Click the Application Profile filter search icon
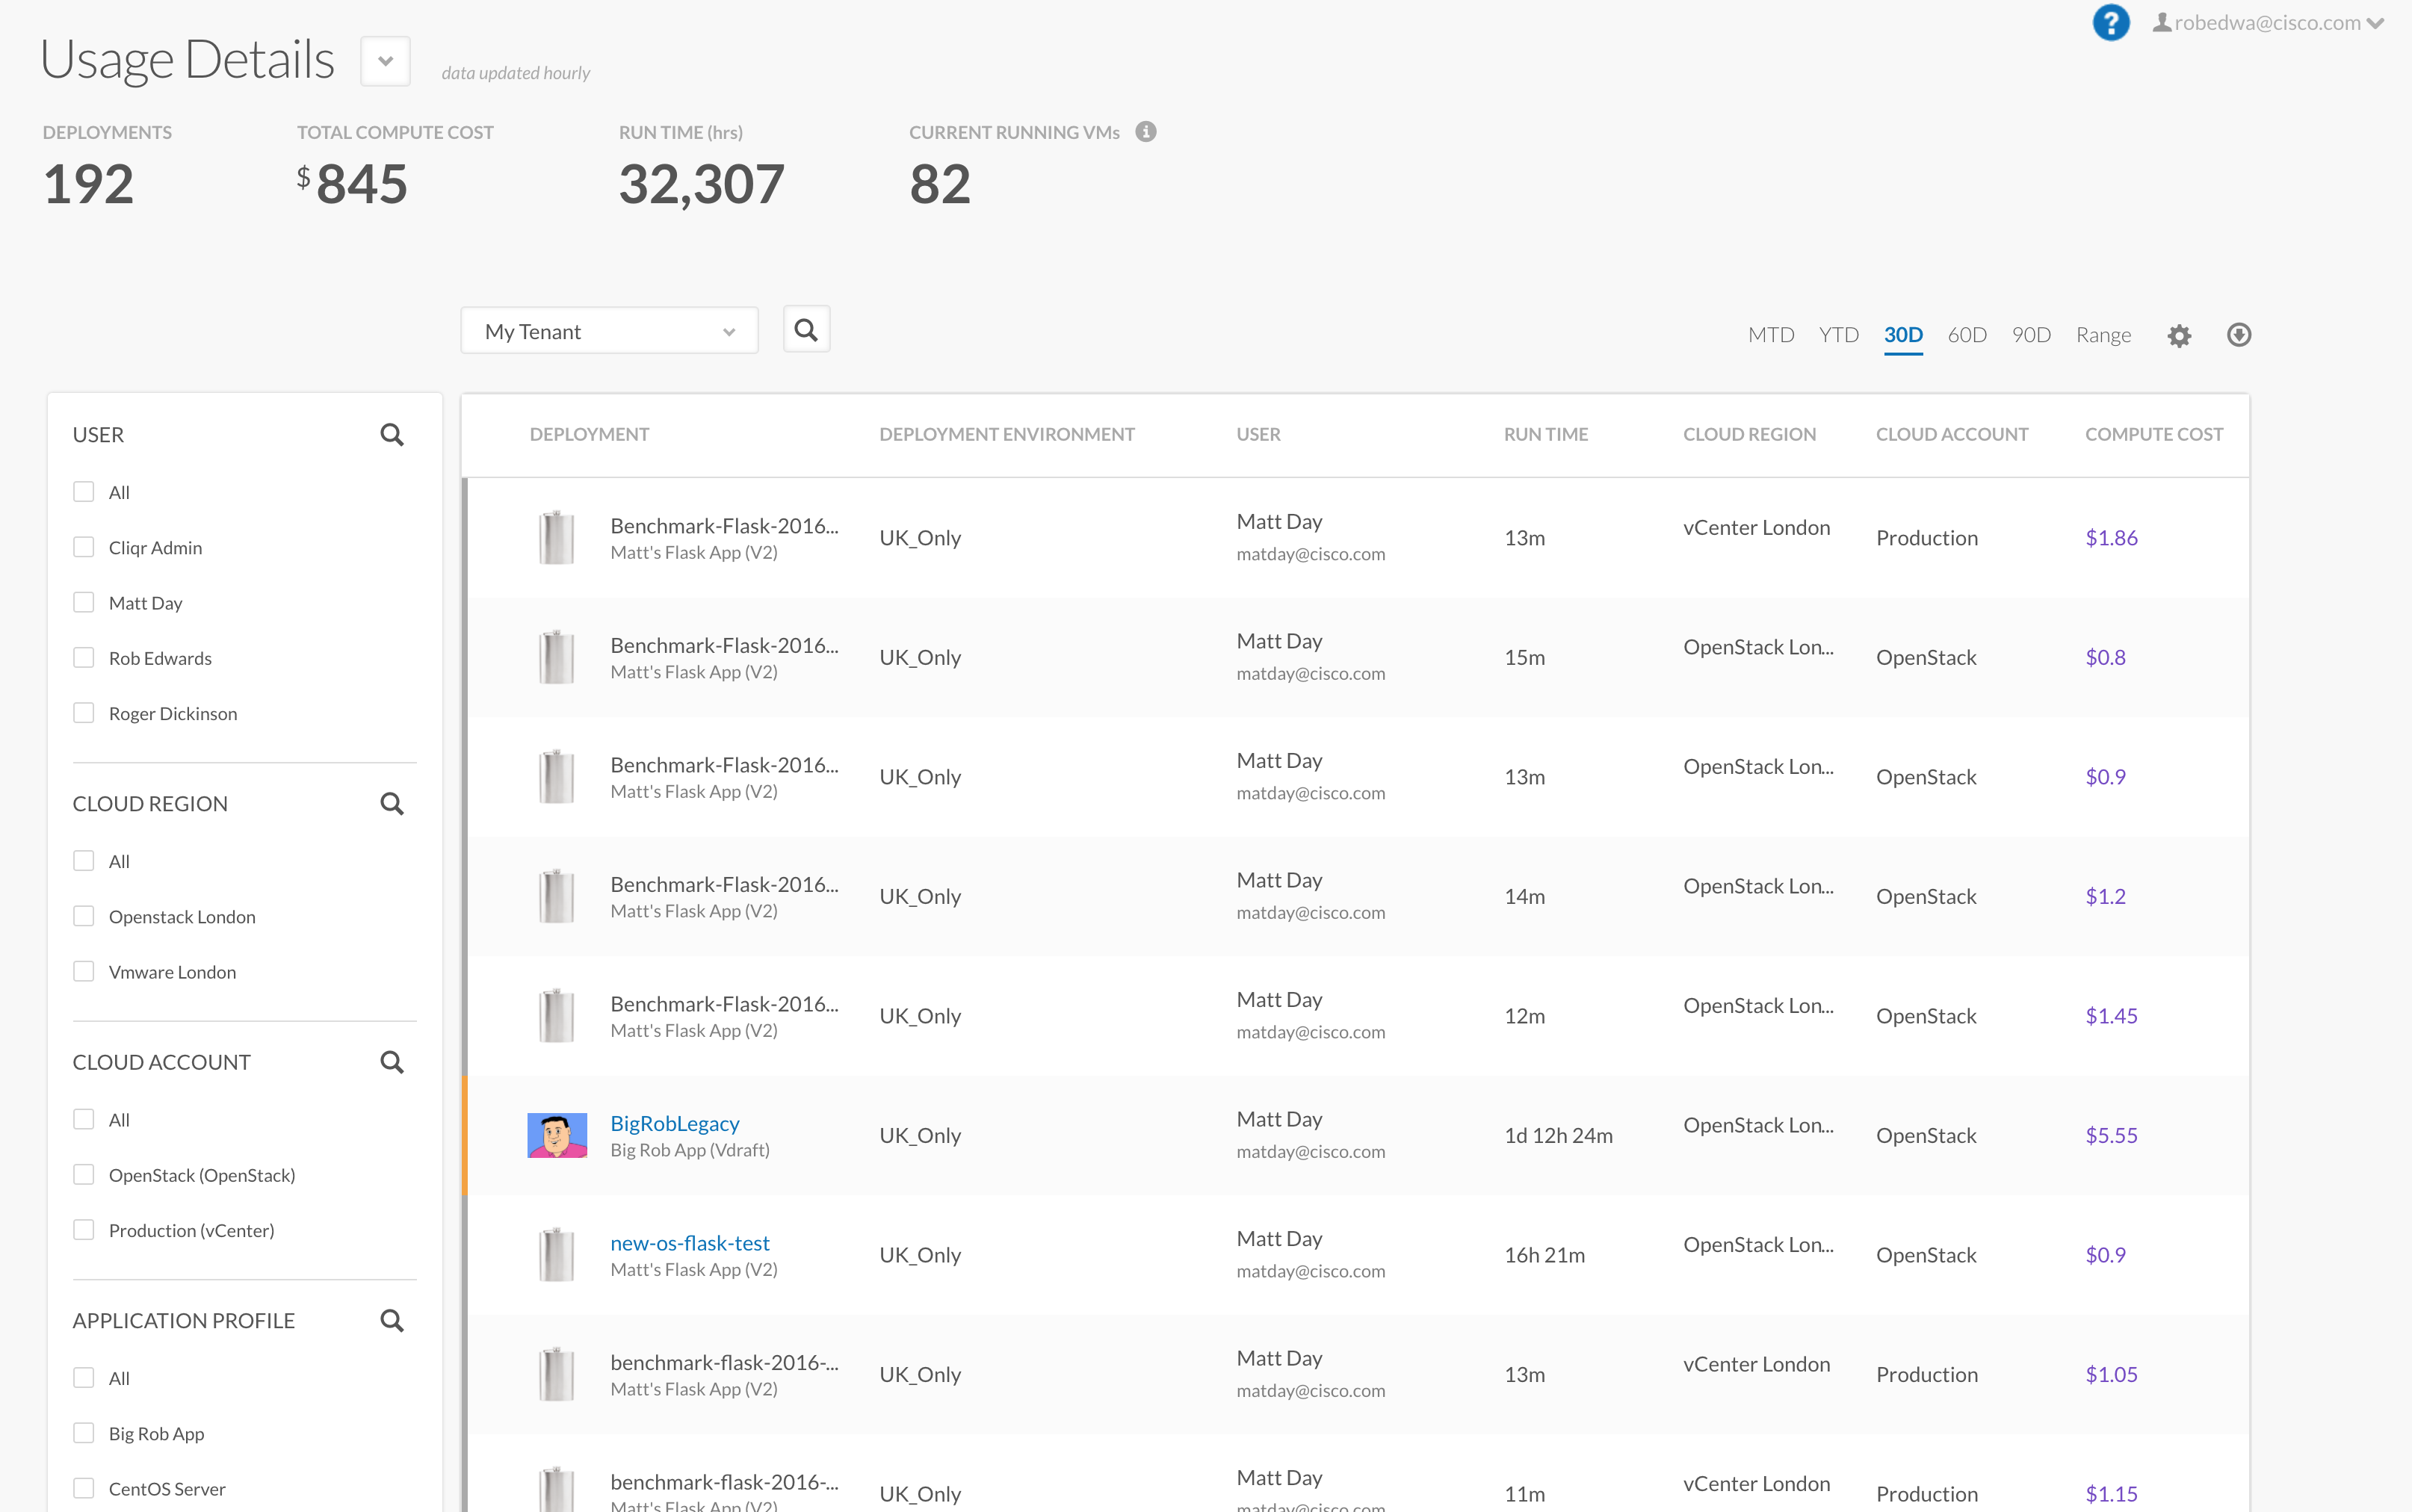Image resolution: width=2412 pixels, height=1512 pixels. [392, 1321]
